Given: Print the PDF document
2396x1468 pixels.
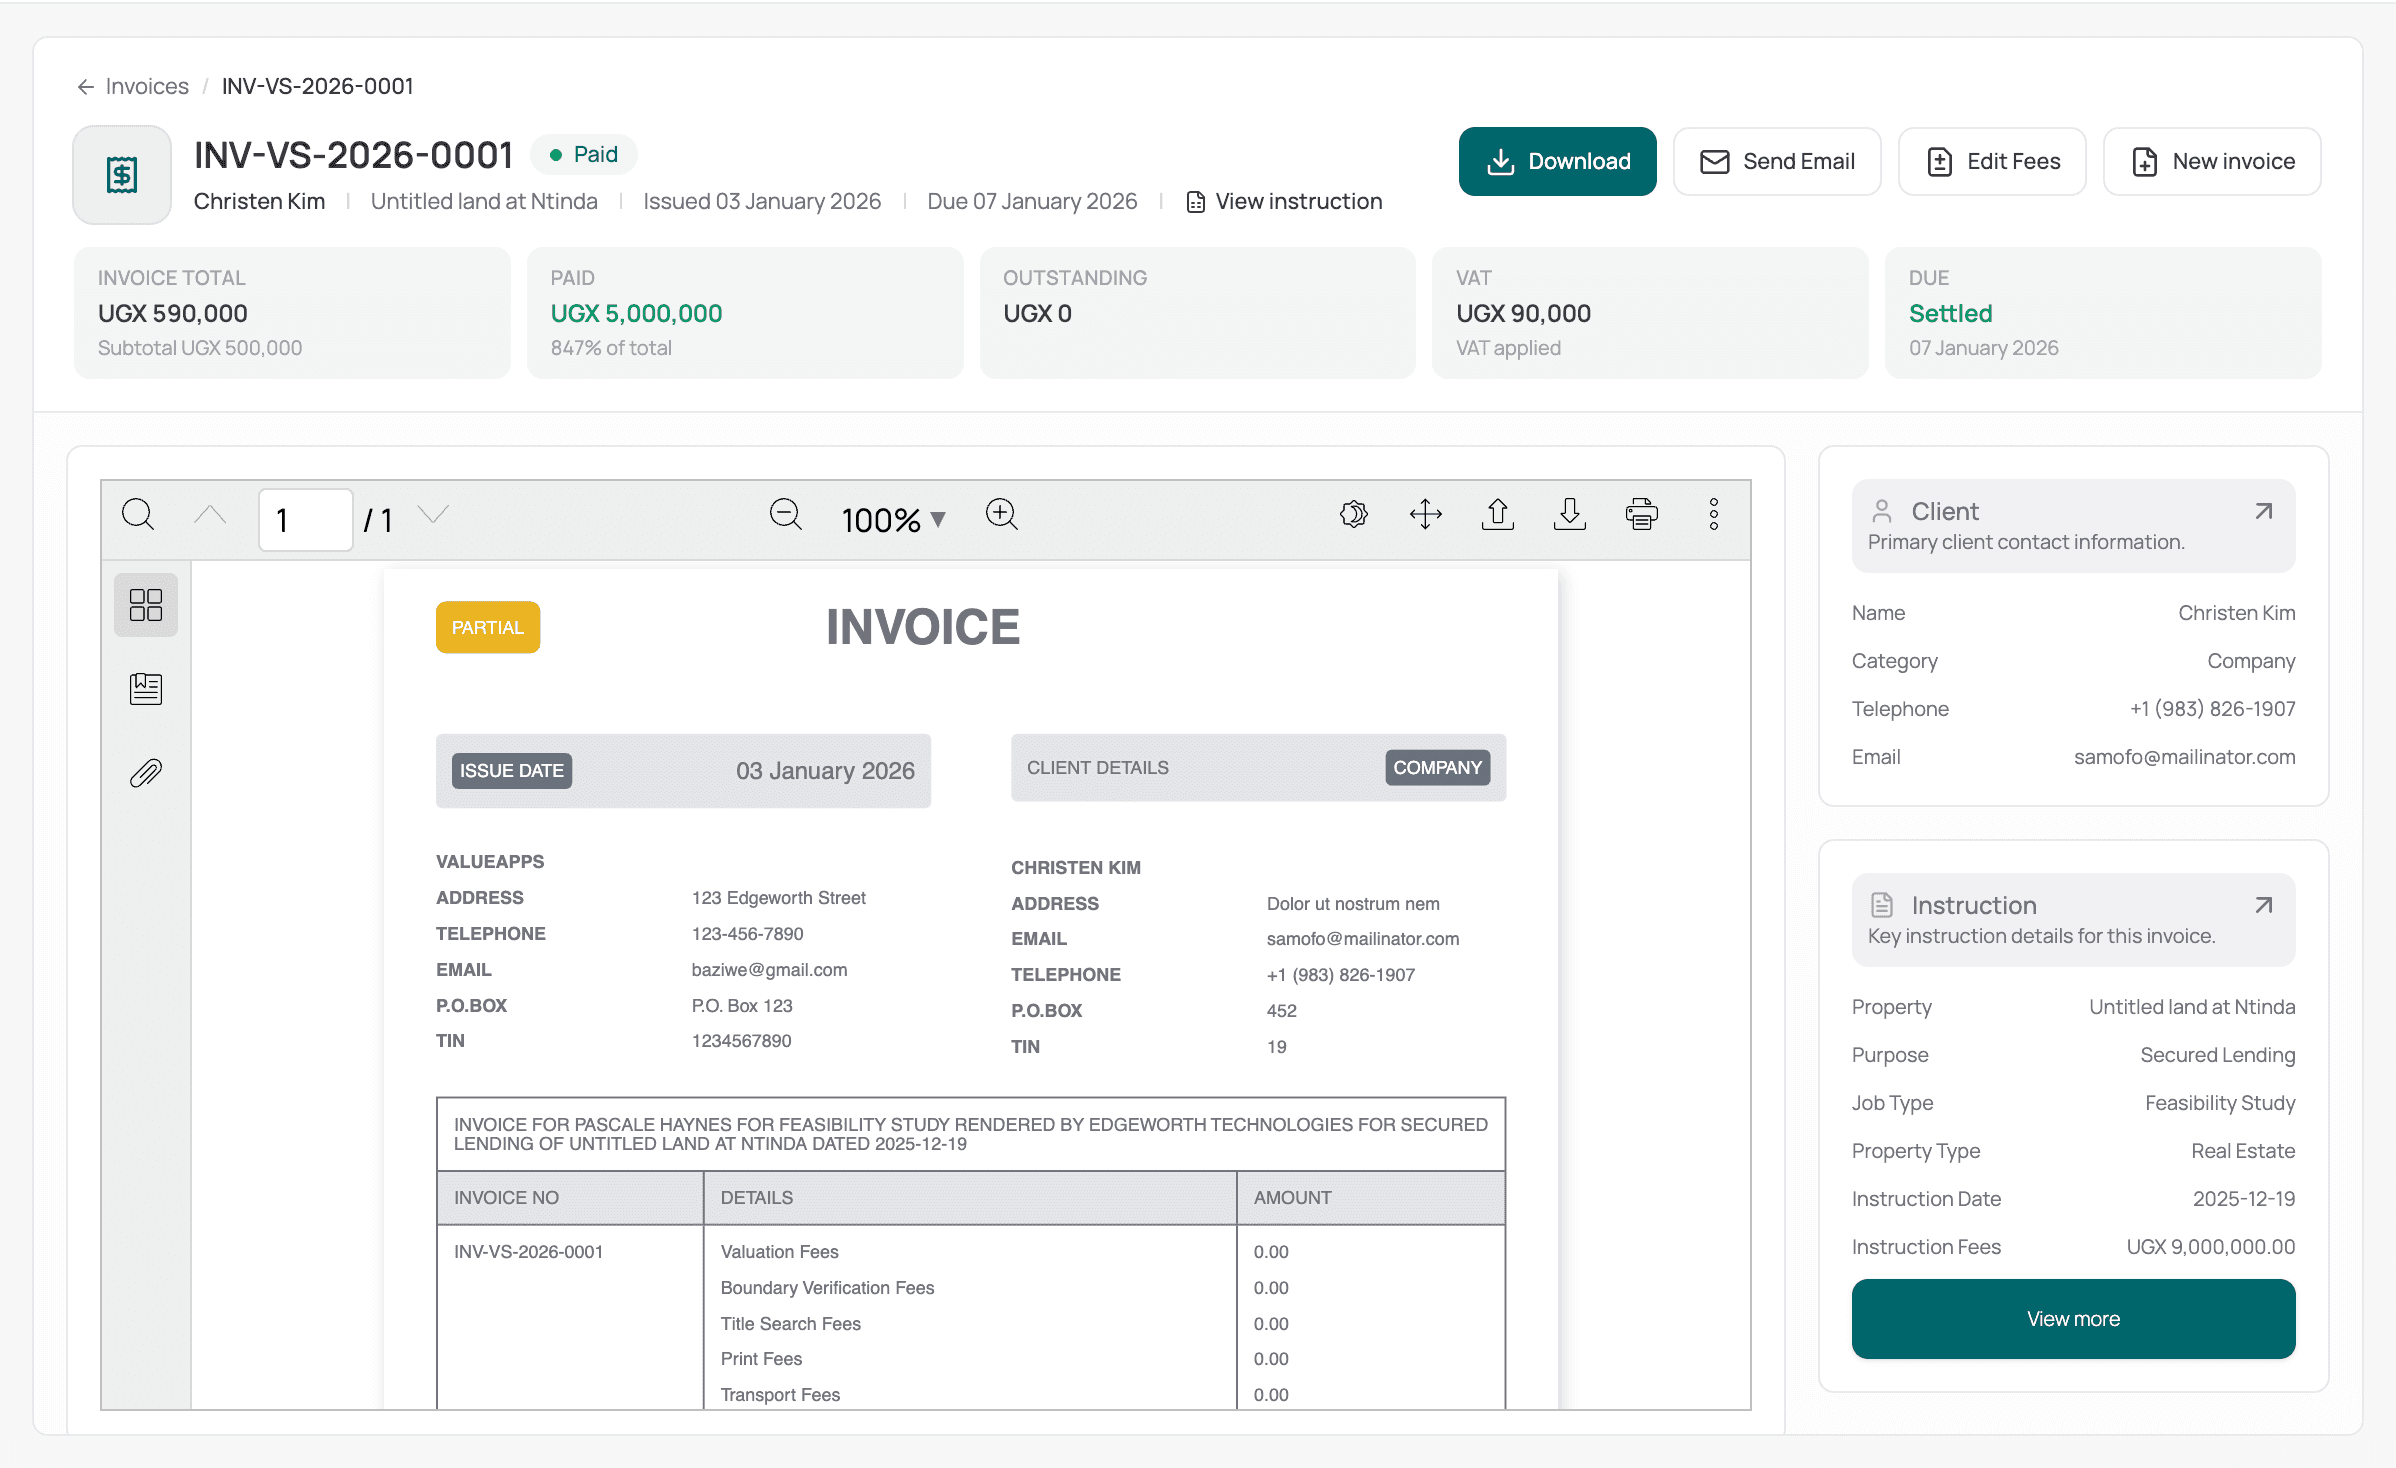Looking at the screenshot, I should point(1642,515).
